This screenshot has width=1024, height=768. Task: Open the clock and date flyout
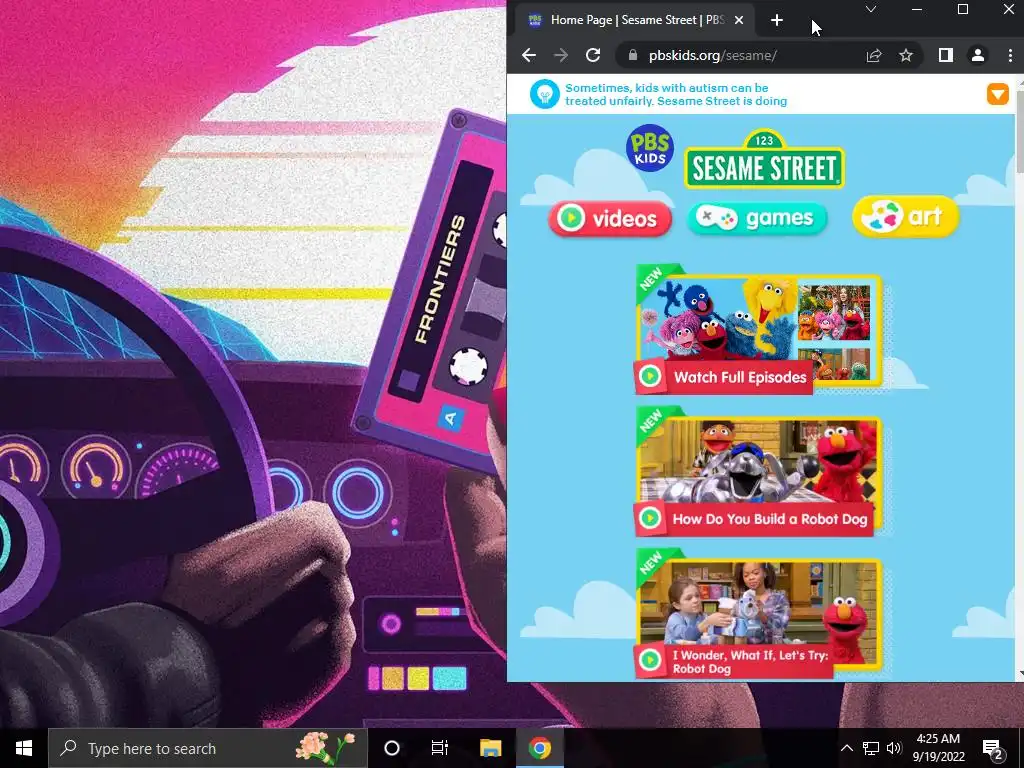pos(938,748)
